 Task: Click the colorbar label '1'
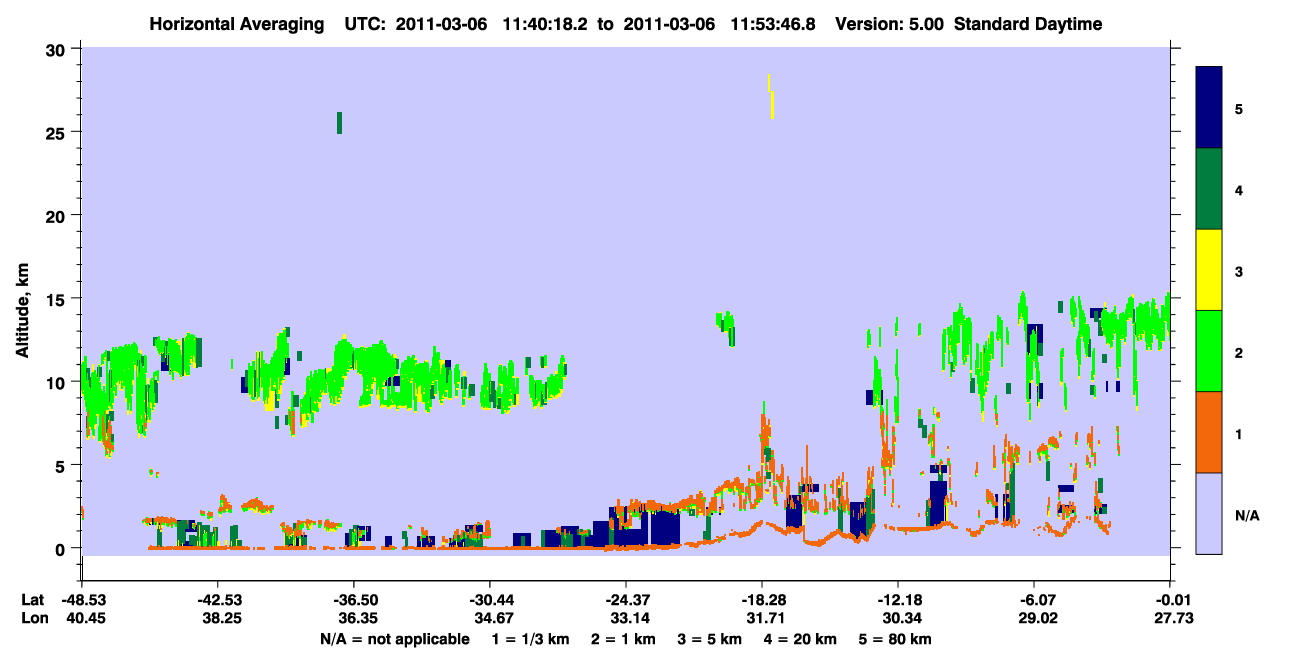pyautogui.click(x=1239, y=432)
